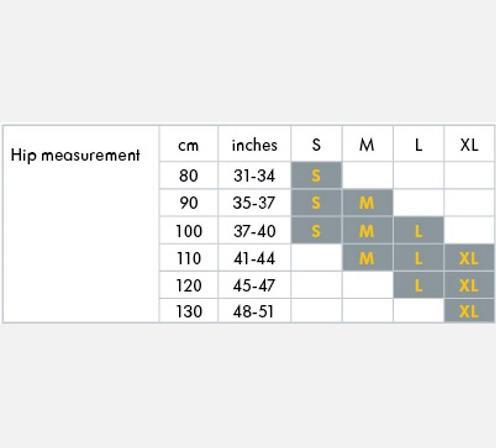Click the yellow L in 100 cm row

[x=419, y=231]
